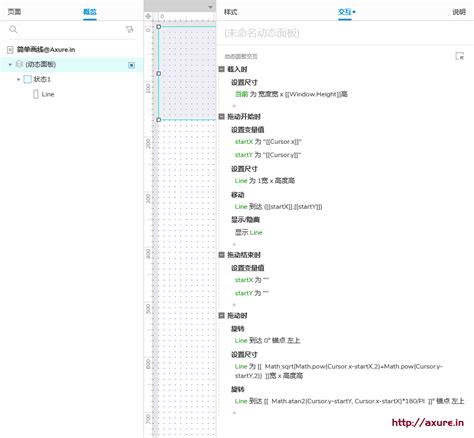Collapse the 拖动时 event block
The image size is (474, 438).
221,315
